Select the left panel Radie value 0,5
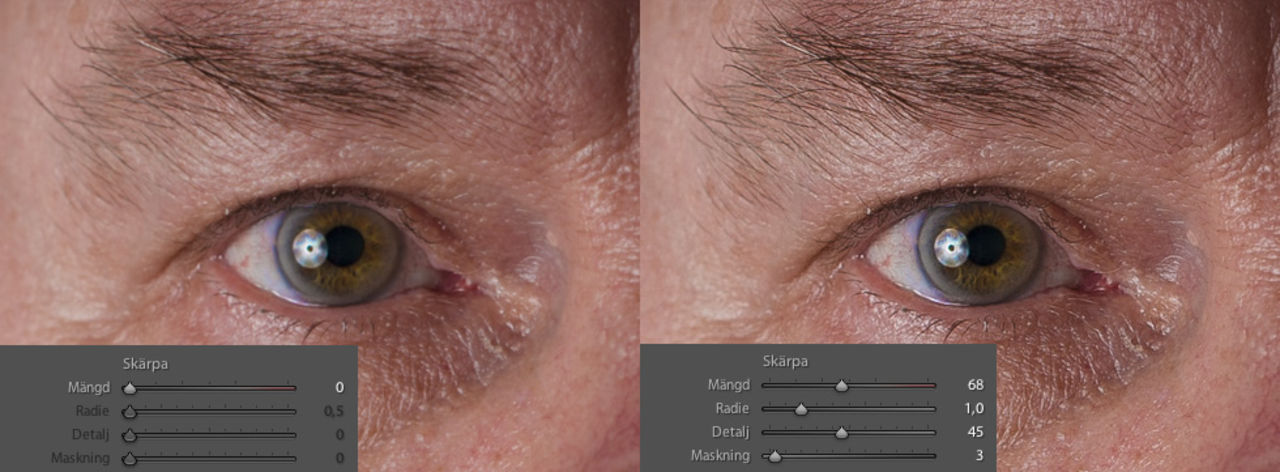Viewport: 1280px width, 472px height. (334, 411)
